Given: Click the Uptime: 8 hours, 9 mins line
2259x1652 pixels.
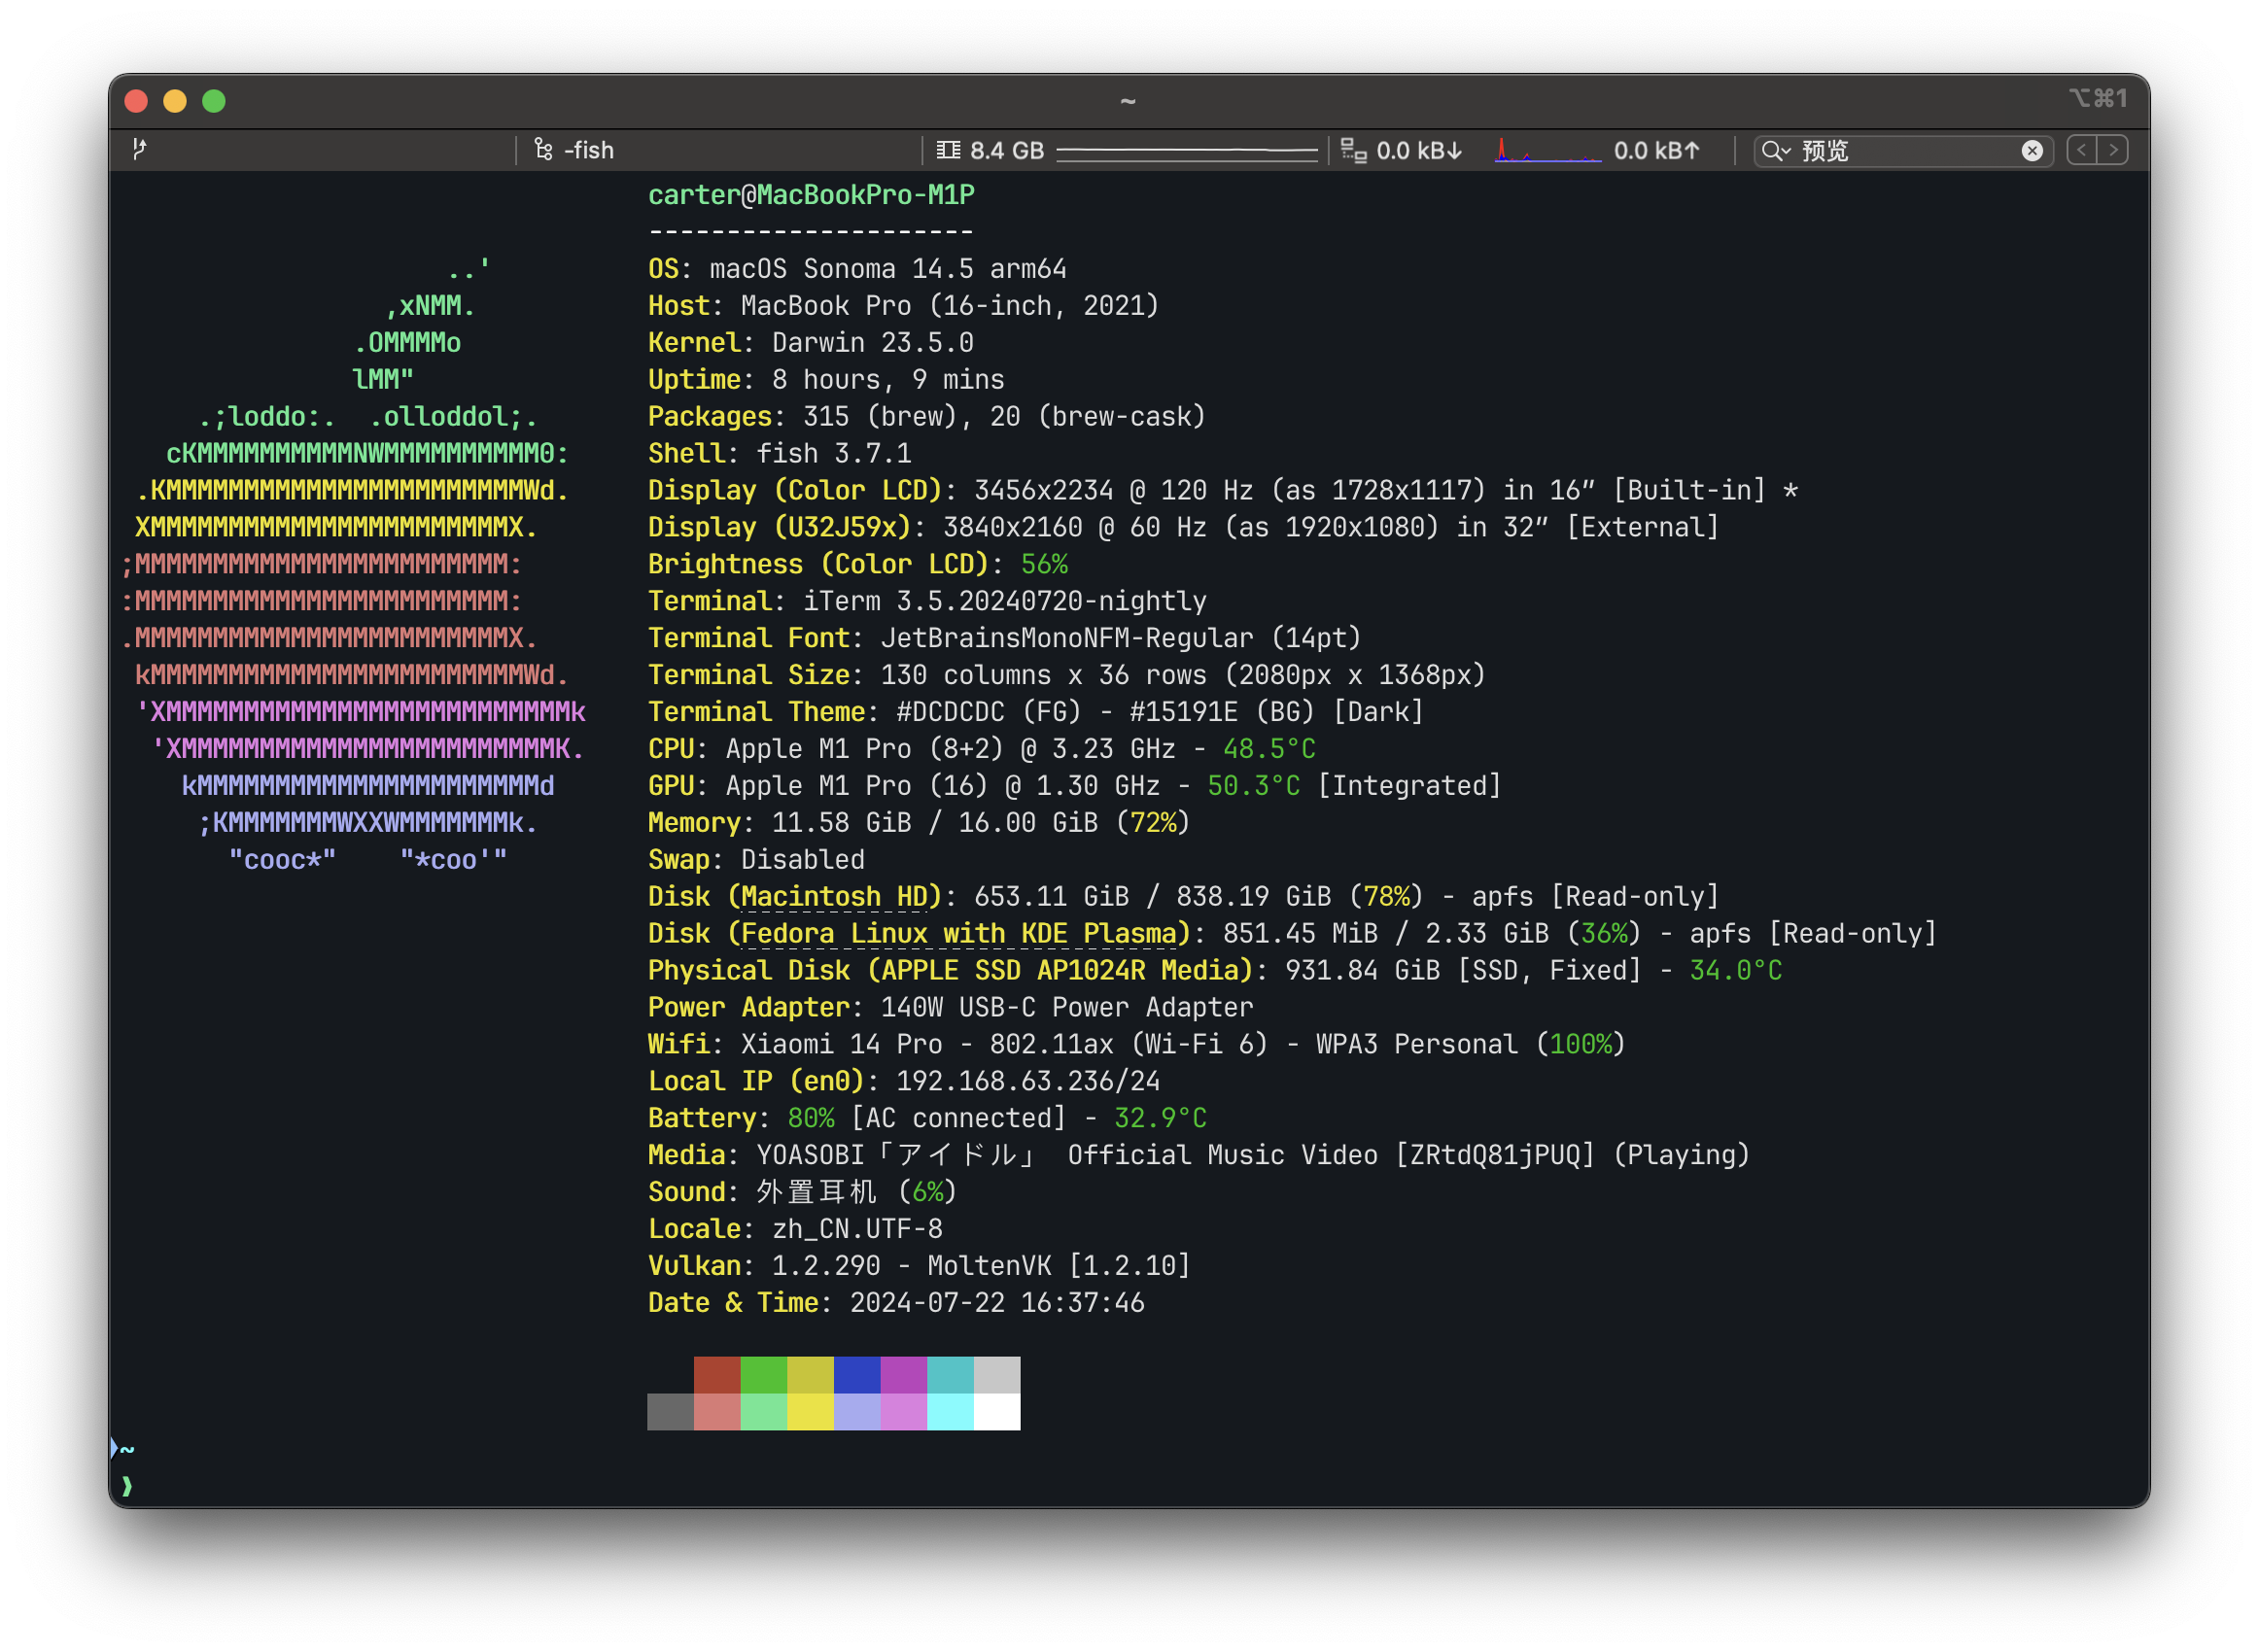Looking at the screenshot, I should point(826,380).
